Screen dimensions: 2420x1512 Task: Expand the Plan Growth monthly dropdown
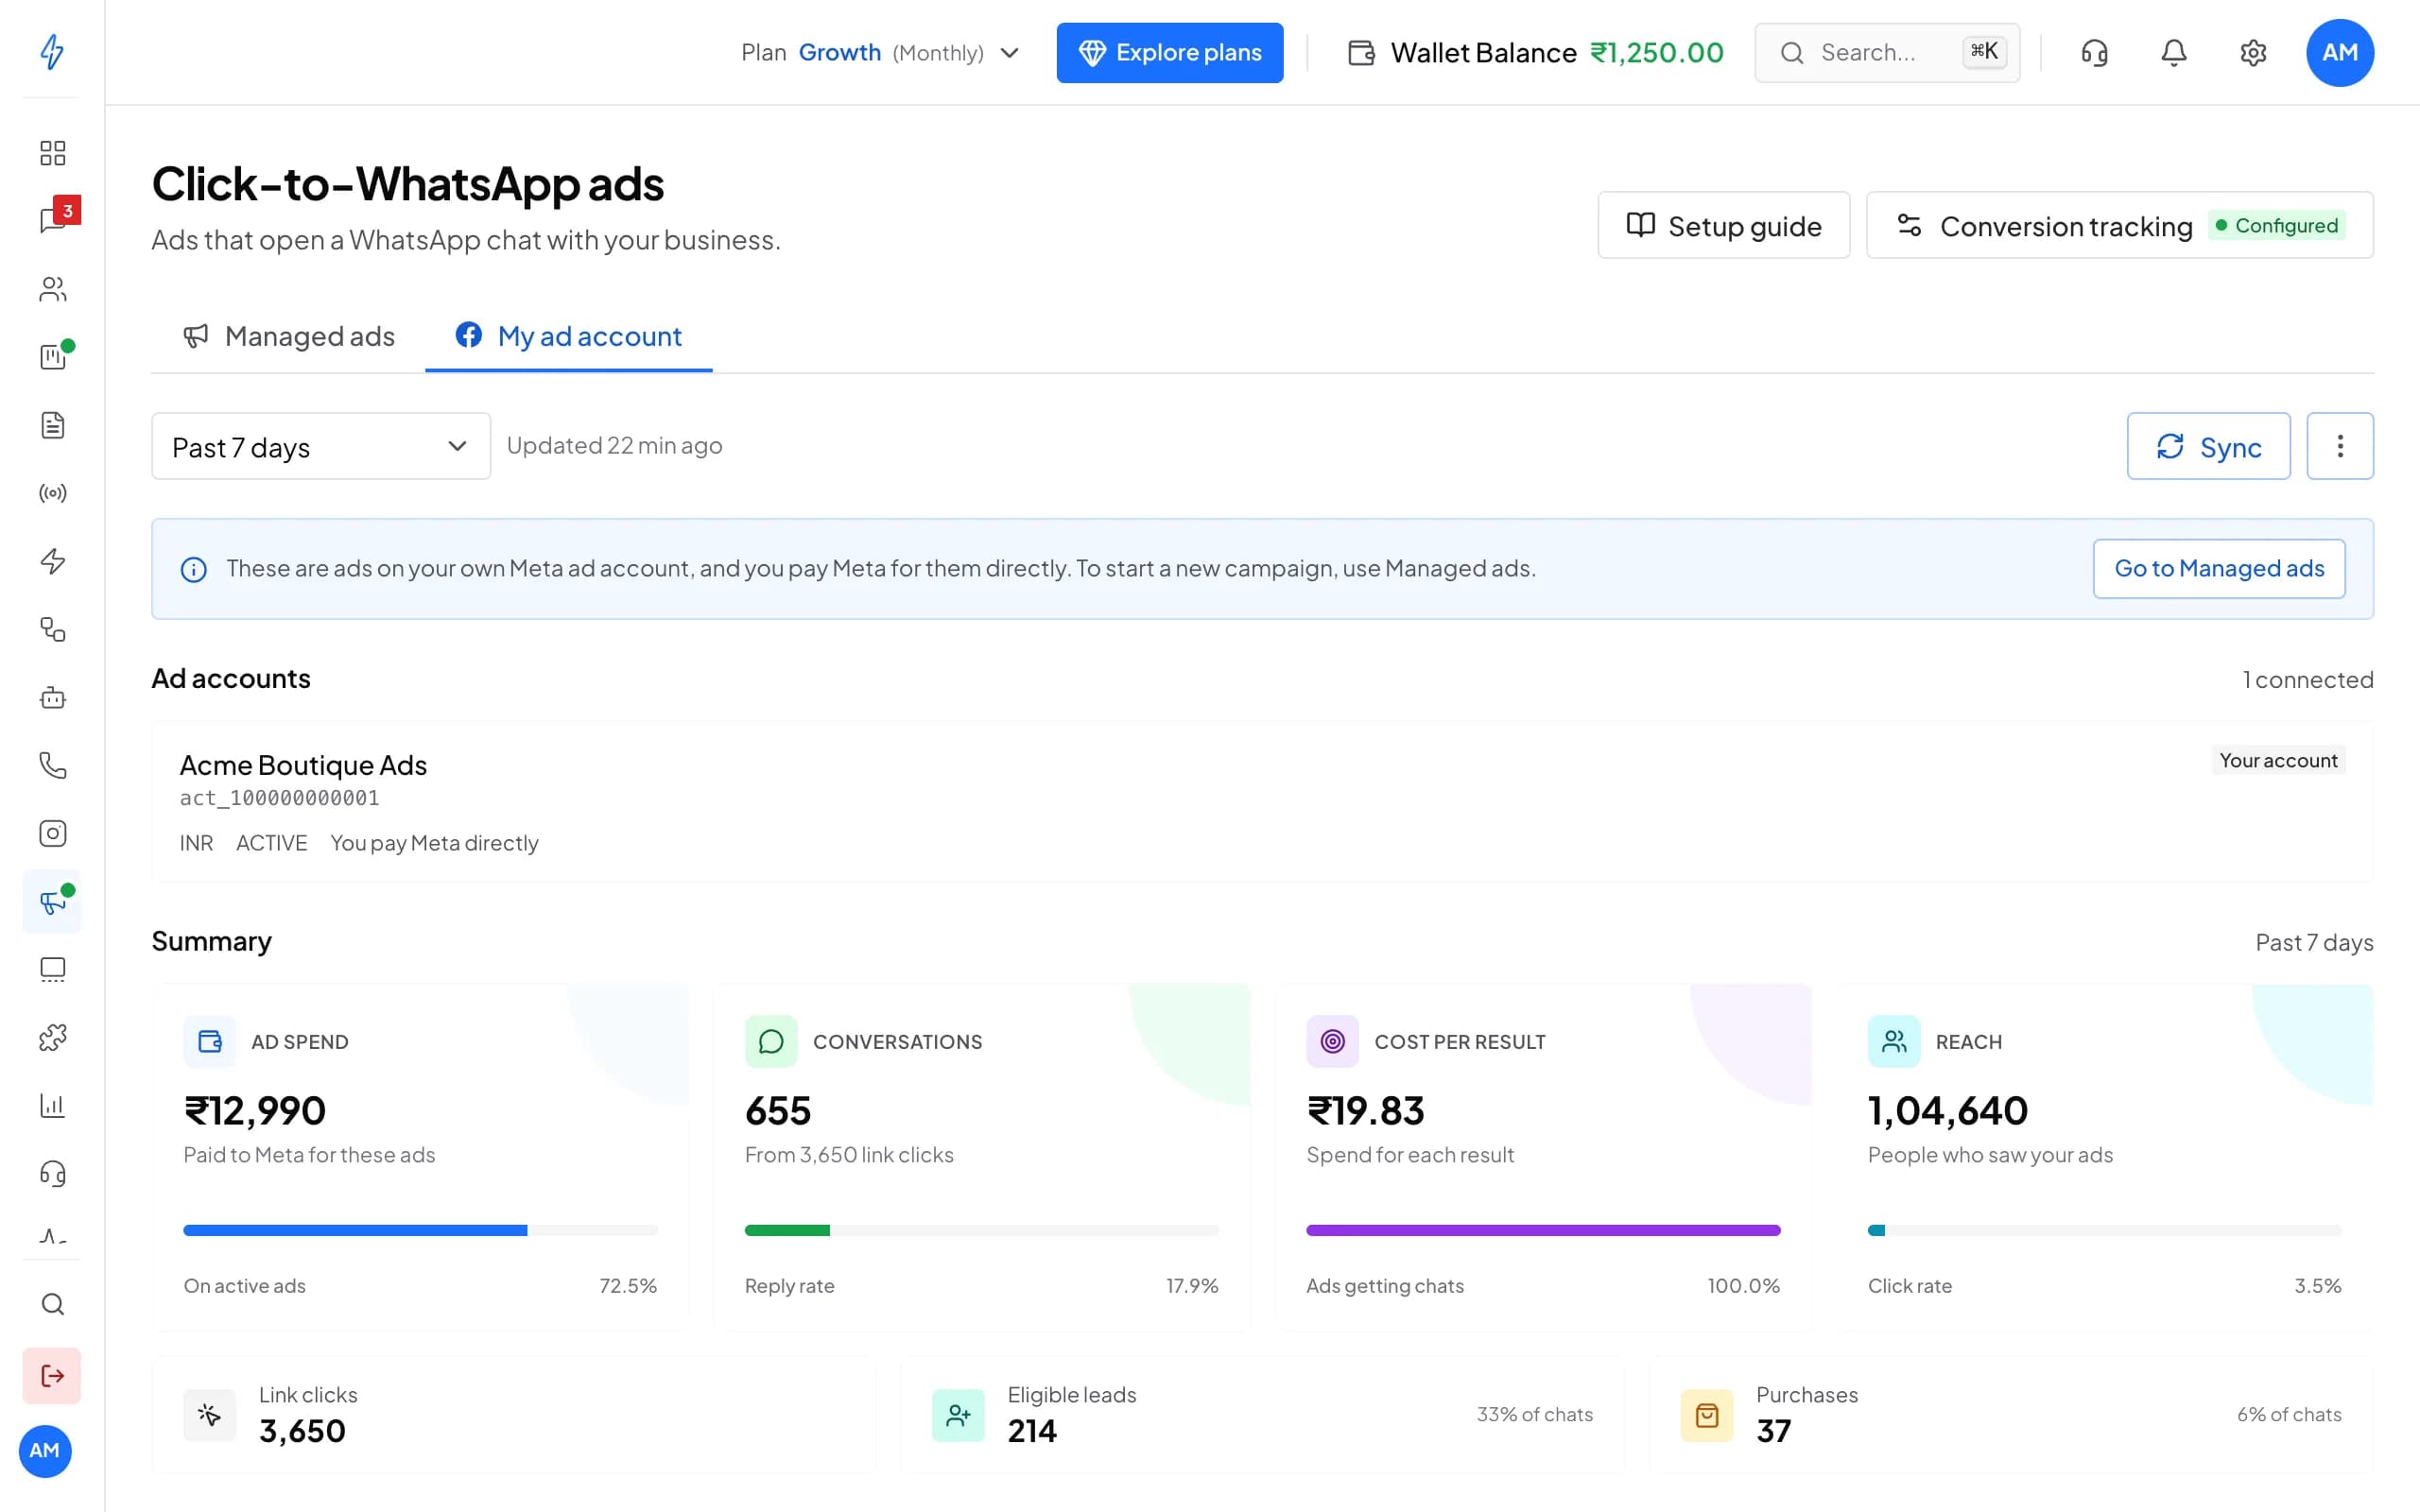pos(880,53)
